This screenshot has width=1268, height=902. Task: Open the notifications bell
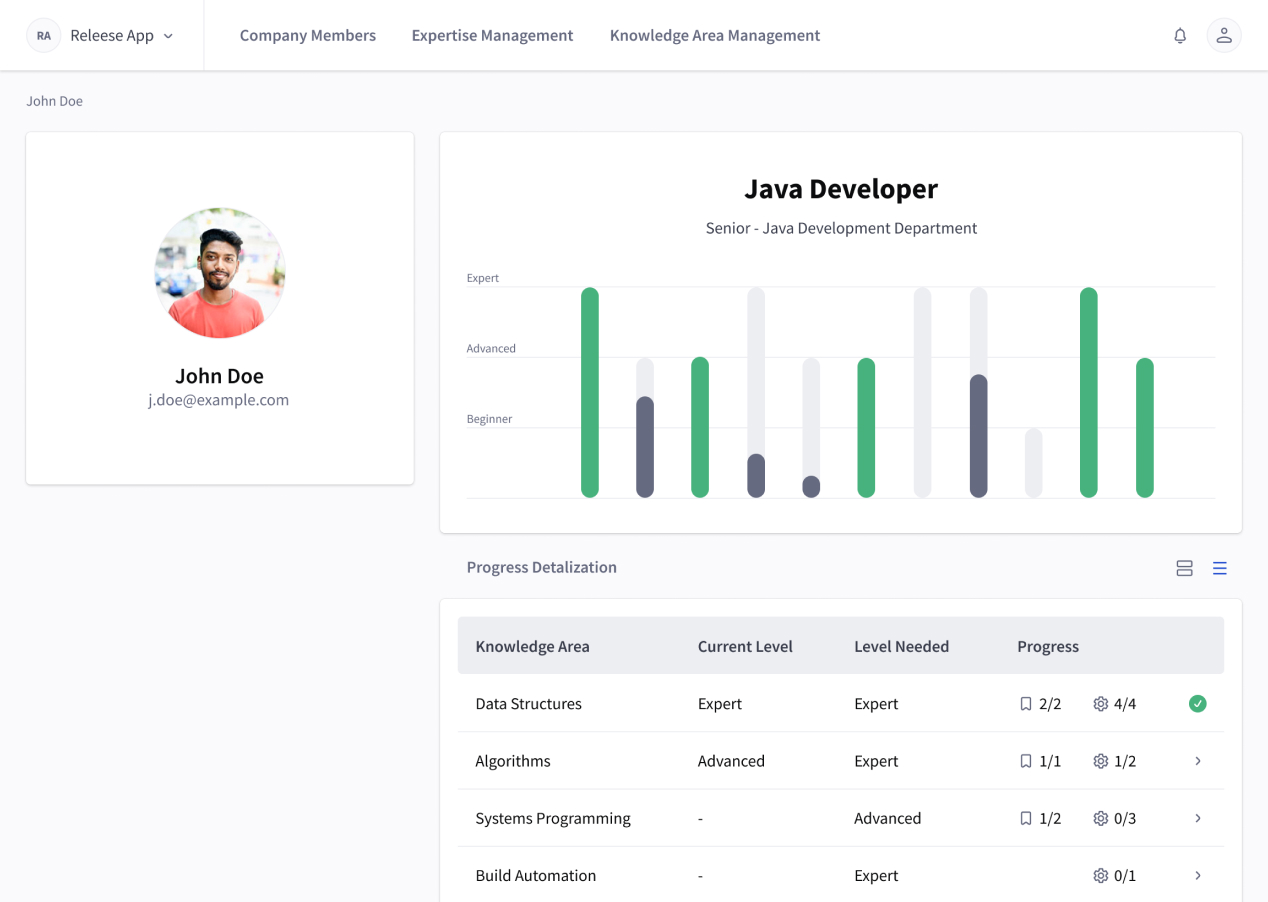[x=1180, y=36]
